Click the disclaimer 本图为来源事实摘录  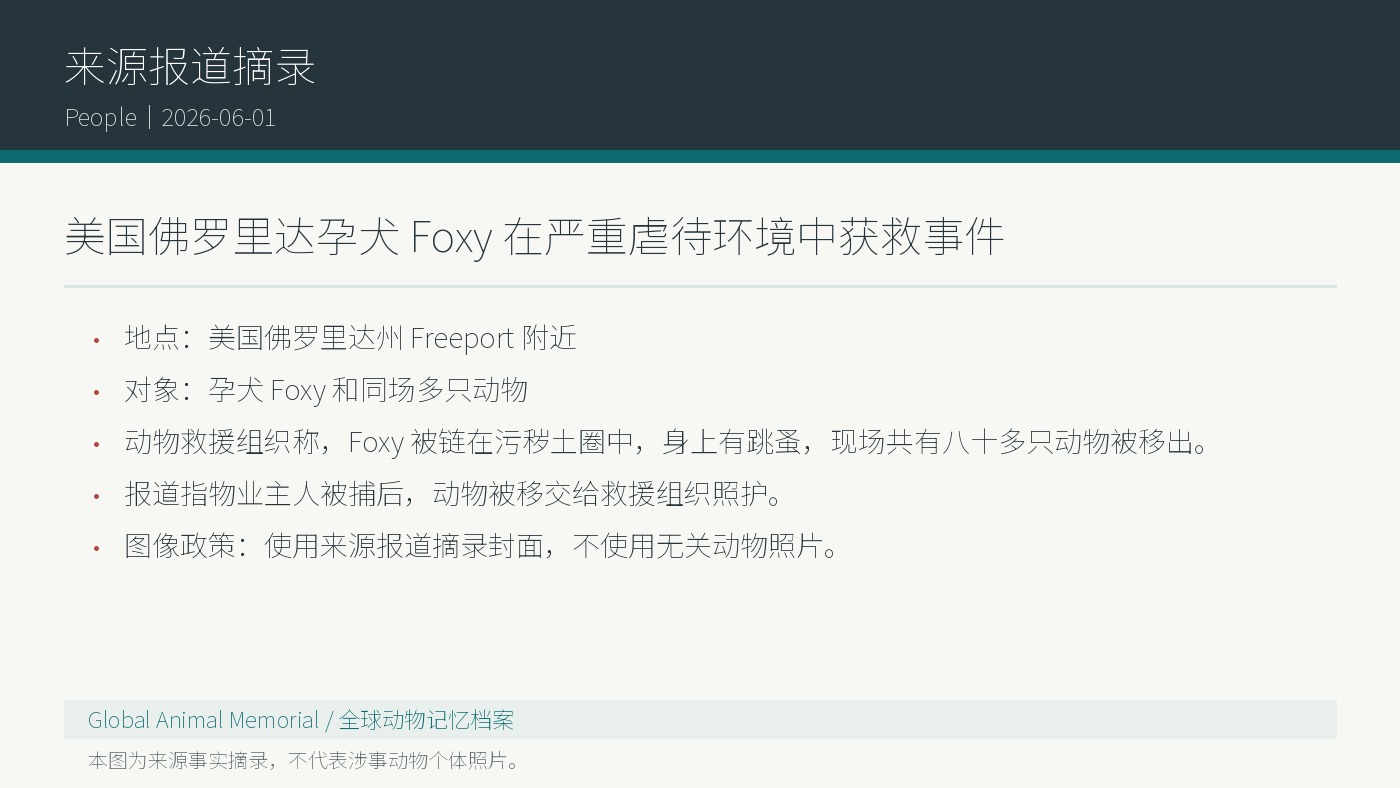[305, 760]
